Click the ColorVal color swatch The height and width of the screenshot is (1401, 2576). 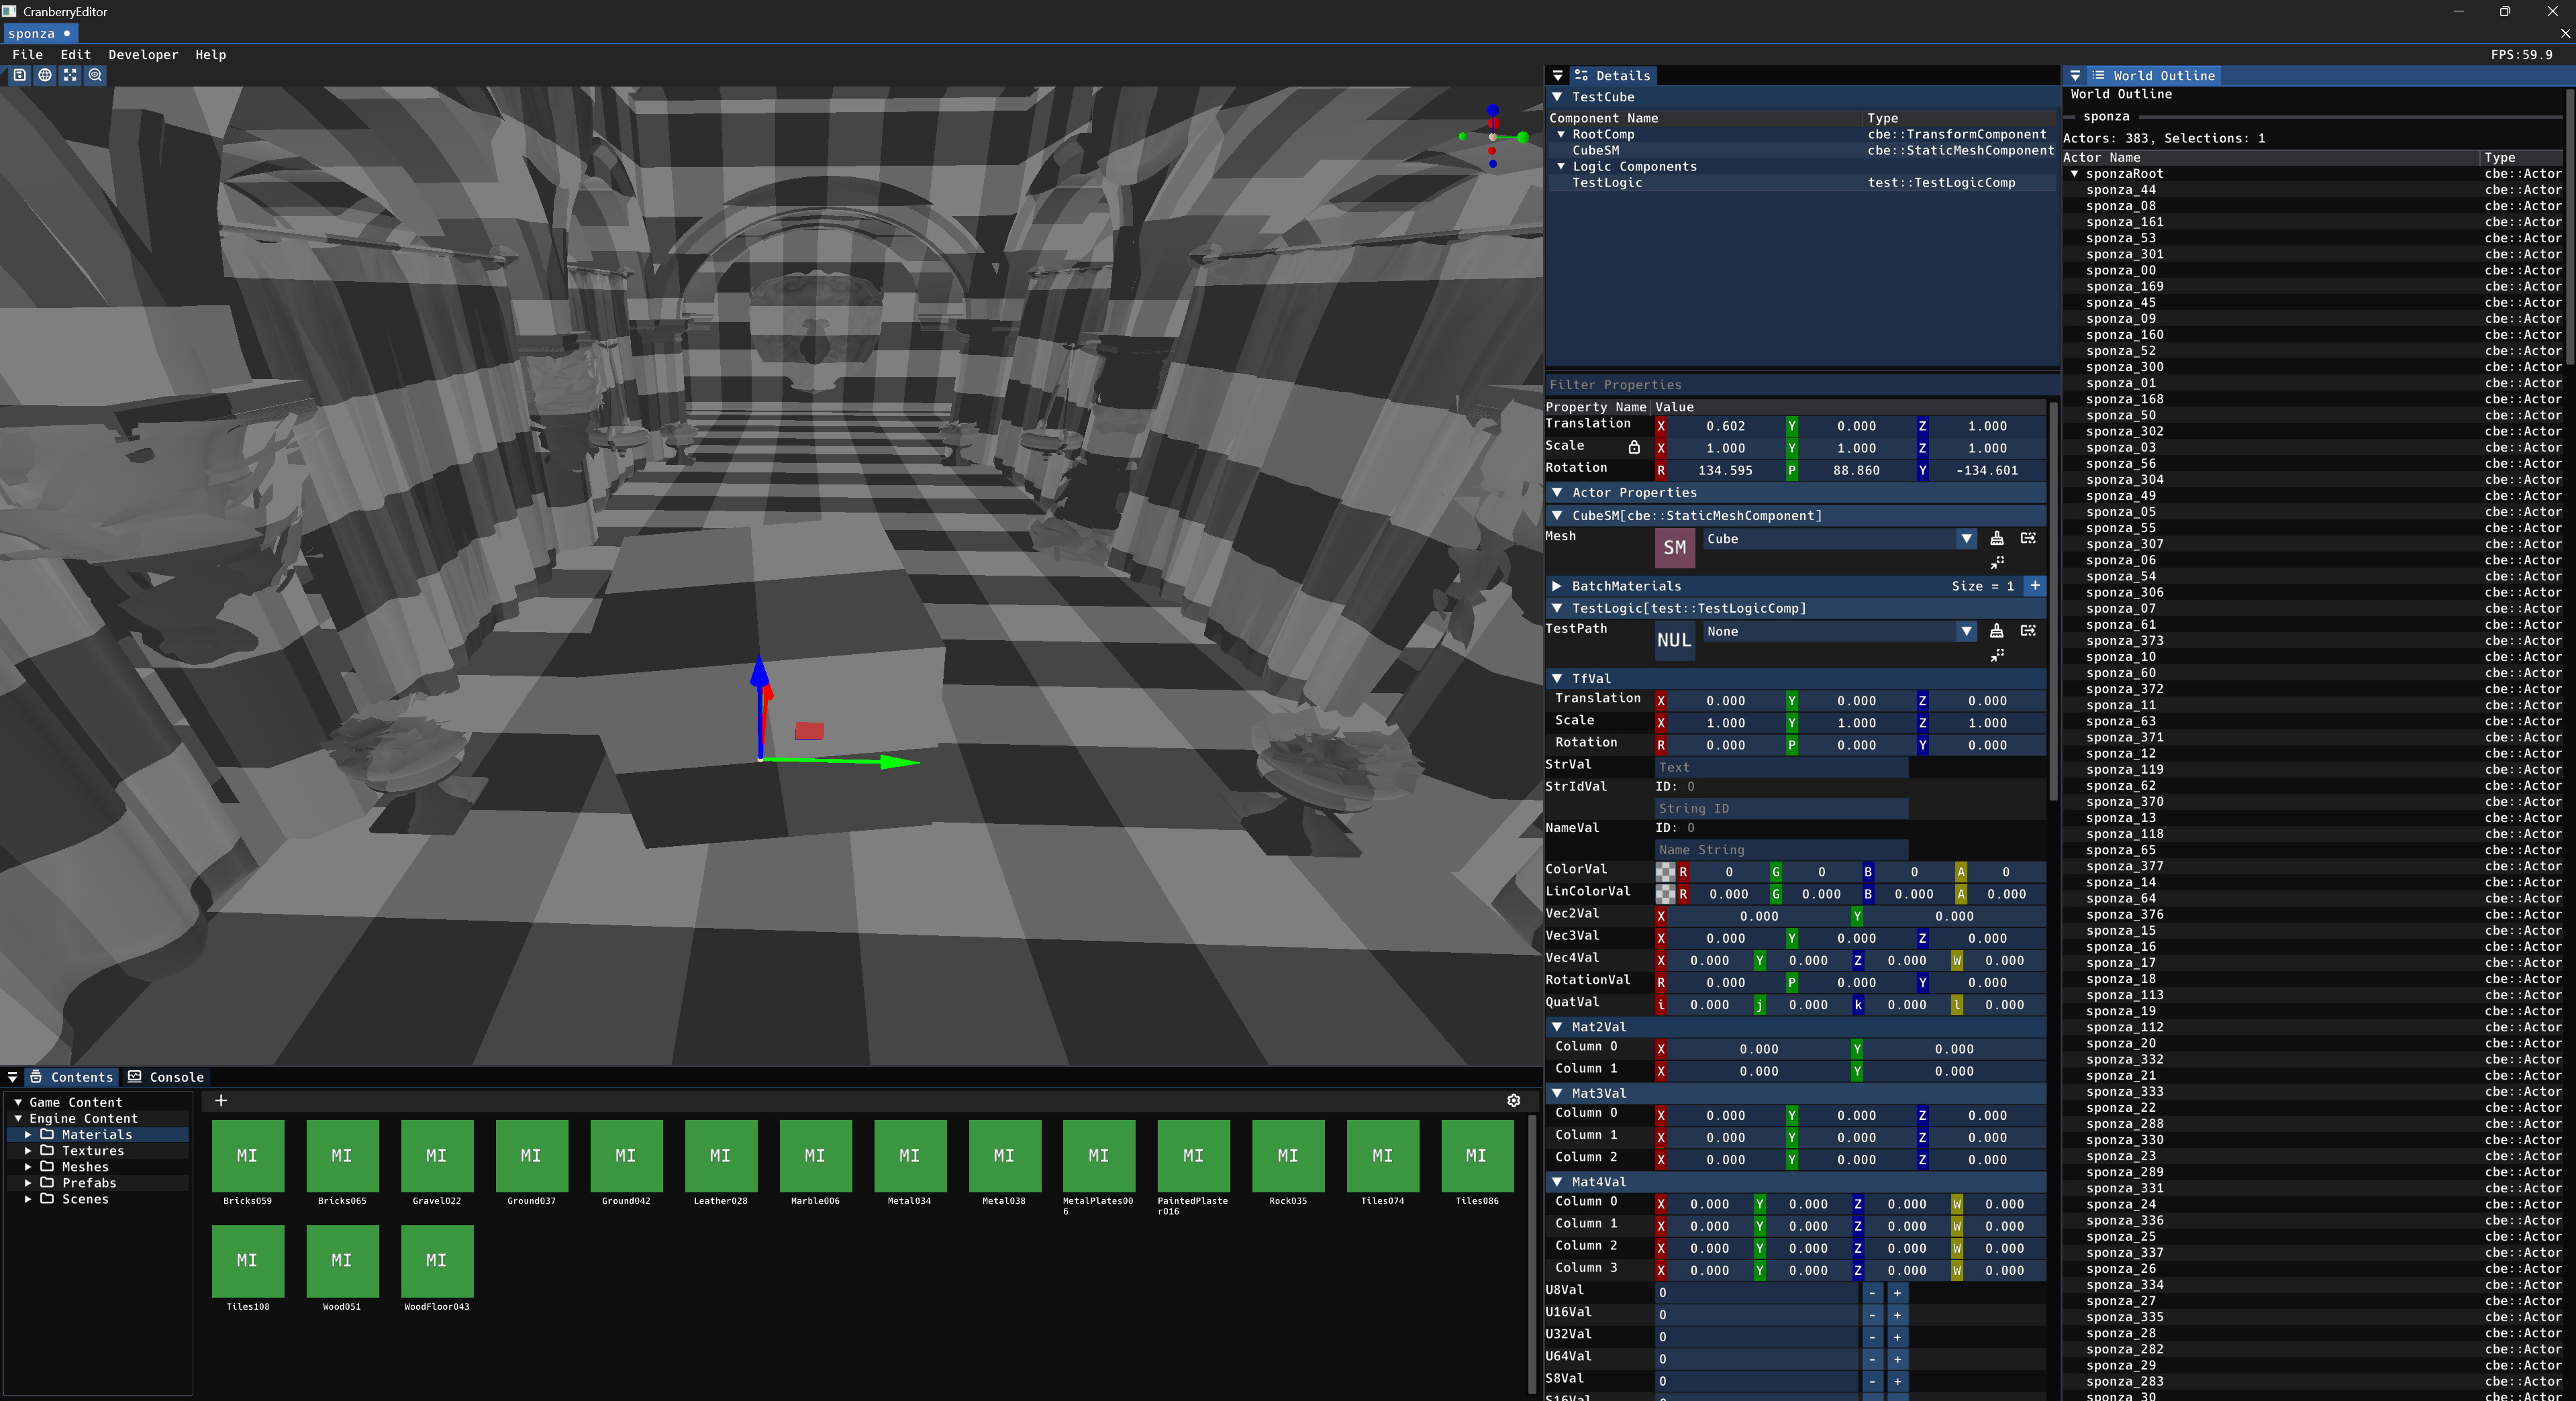(x=1665, y=872)
